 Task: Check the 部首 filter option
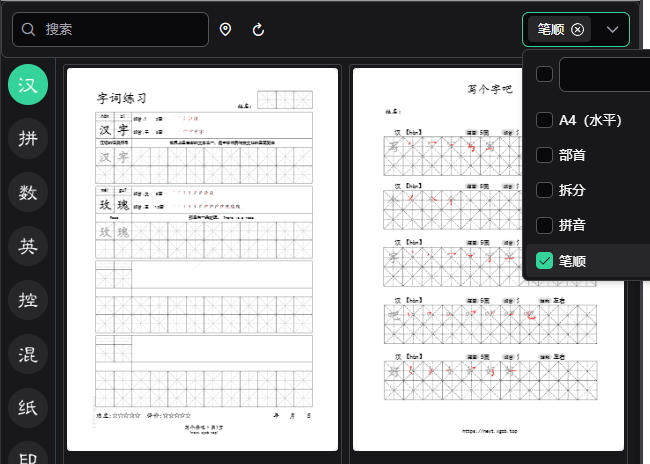[x=544, y=155]
